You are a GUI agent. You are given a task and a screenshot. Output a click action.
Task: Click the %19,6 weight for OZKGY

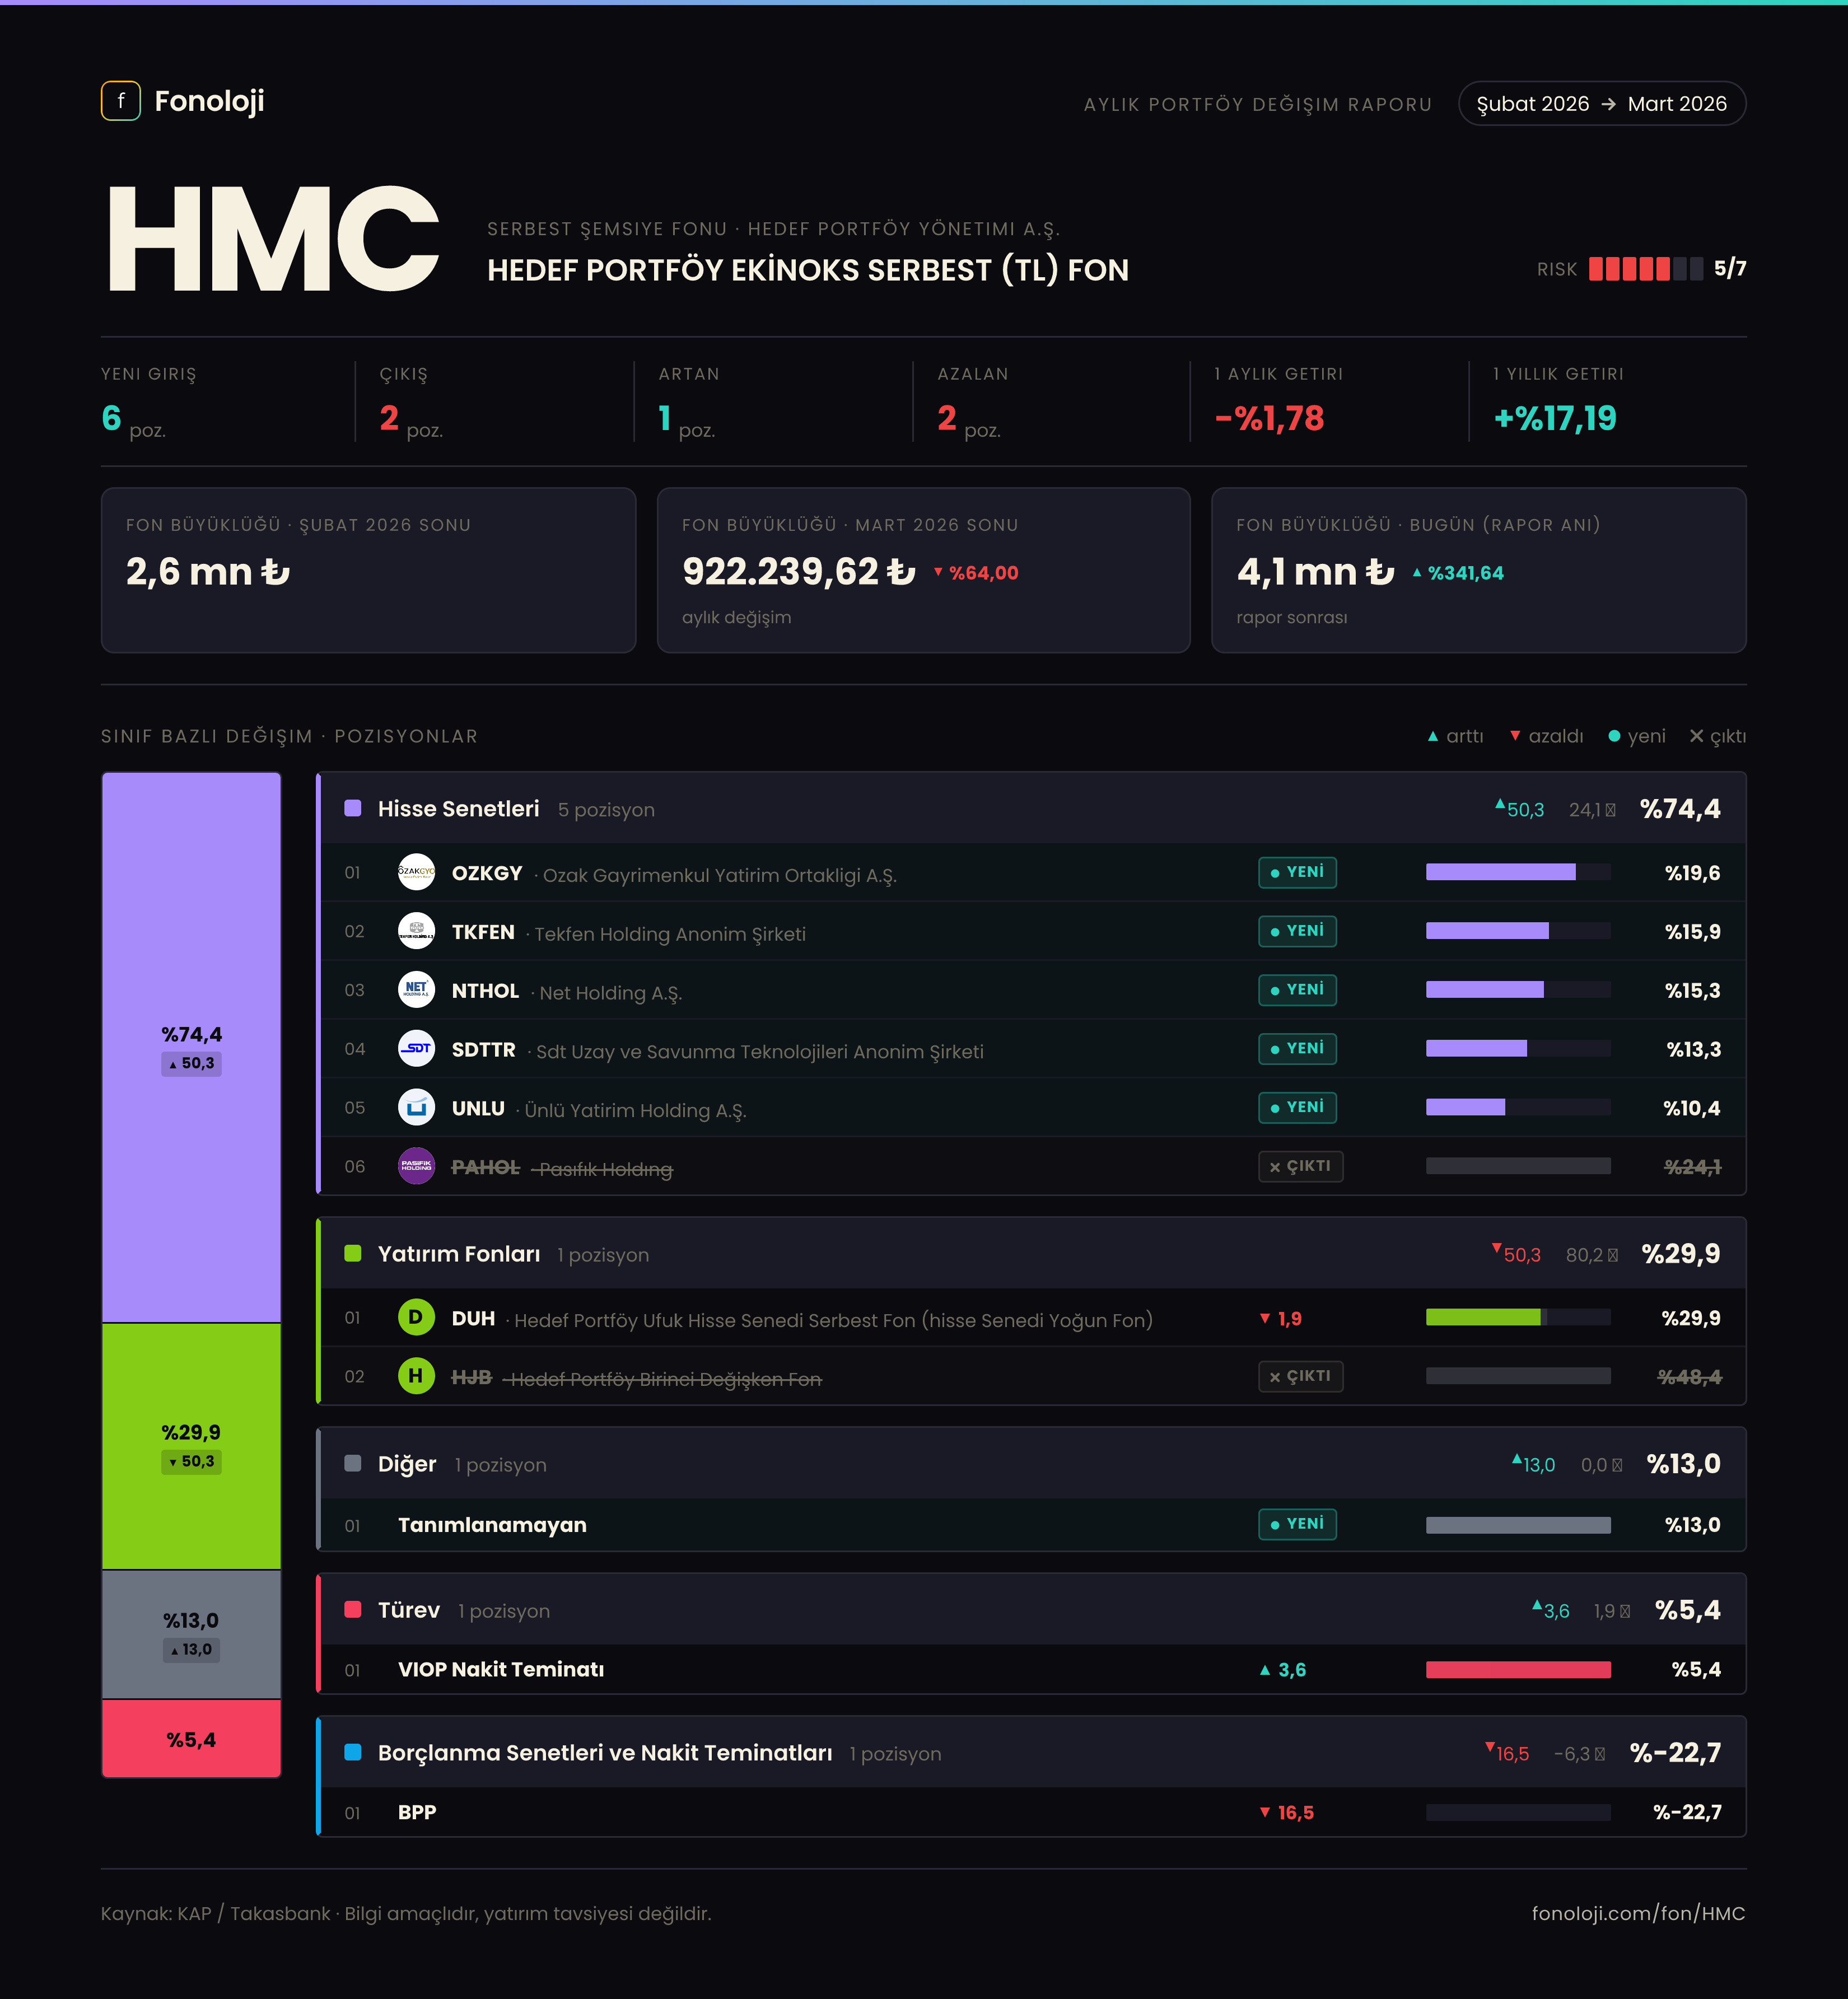[1692, 873]
